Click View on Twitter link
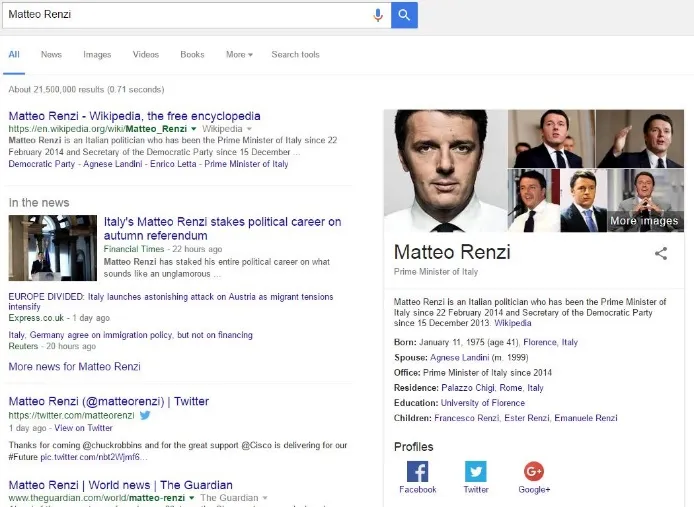 coord(83,428)
